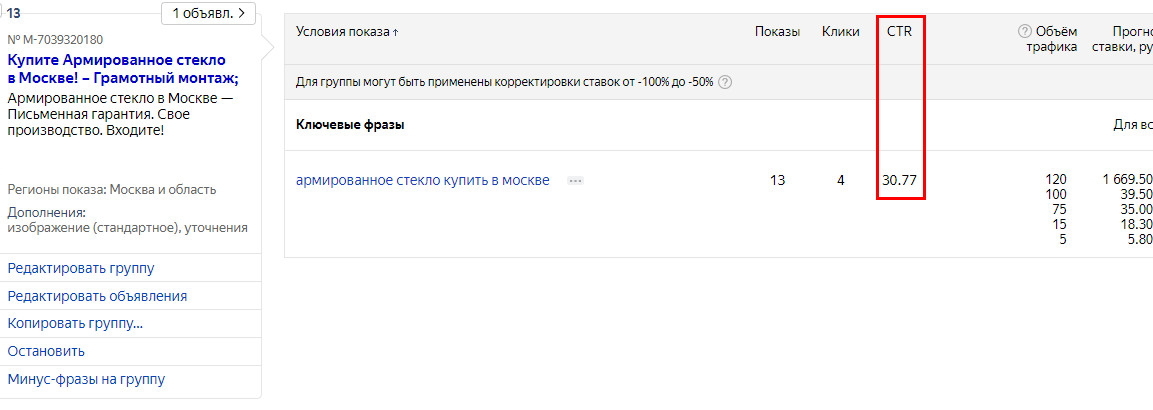This screenshot has width=1153, height=410.
Task: Click the help icon after bid adjustments note
Action: click(724, 82)
